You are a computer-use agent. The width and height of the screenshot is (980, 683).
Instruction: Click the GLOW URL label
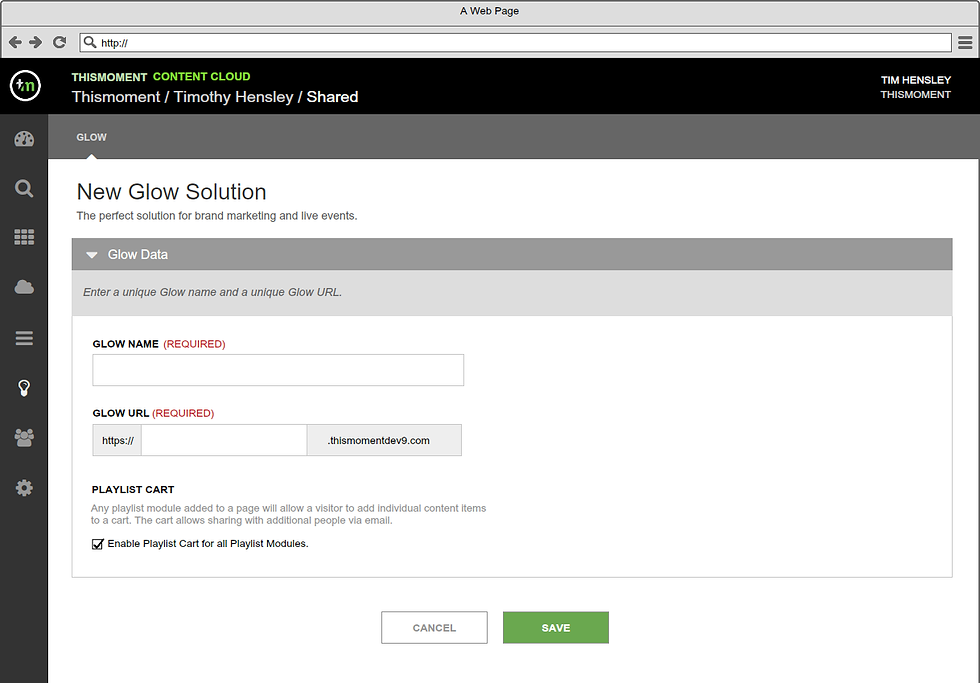tap(121, 413)
